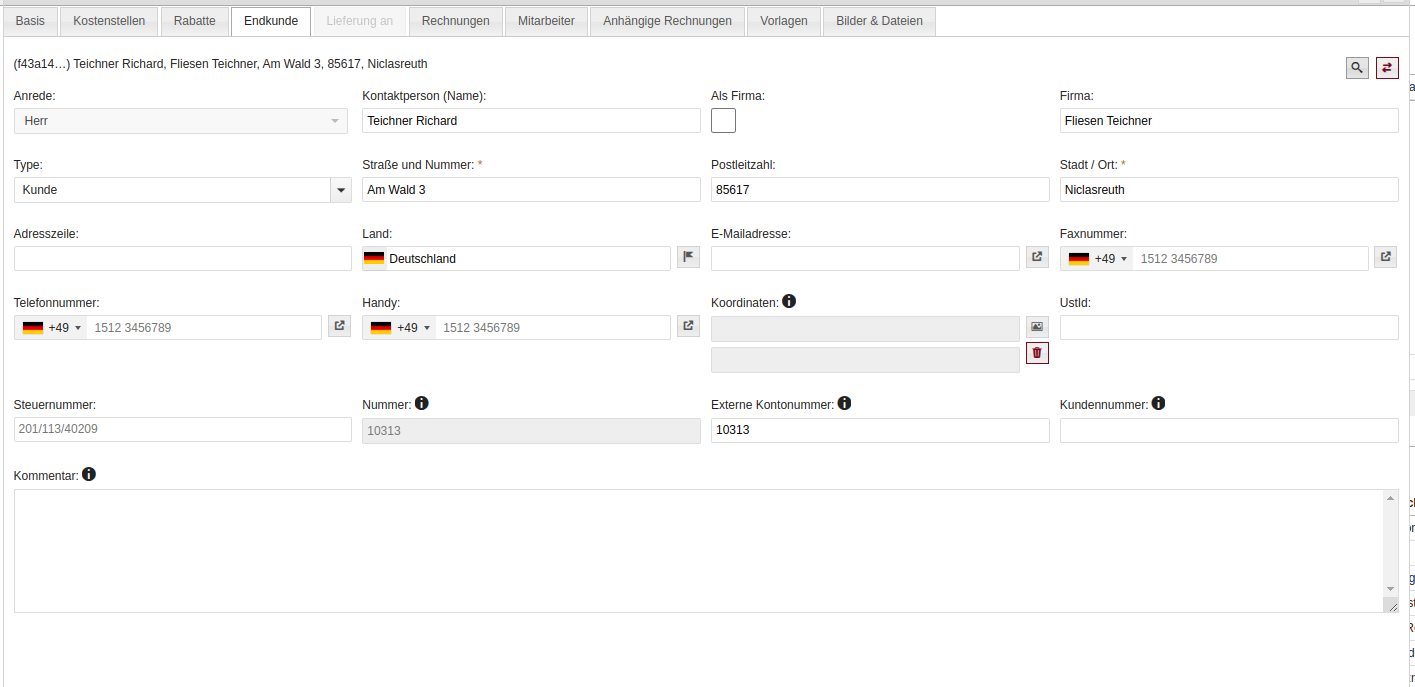Click into the Externe Kontonummer field
The image size is (1415, 687).
879,430
